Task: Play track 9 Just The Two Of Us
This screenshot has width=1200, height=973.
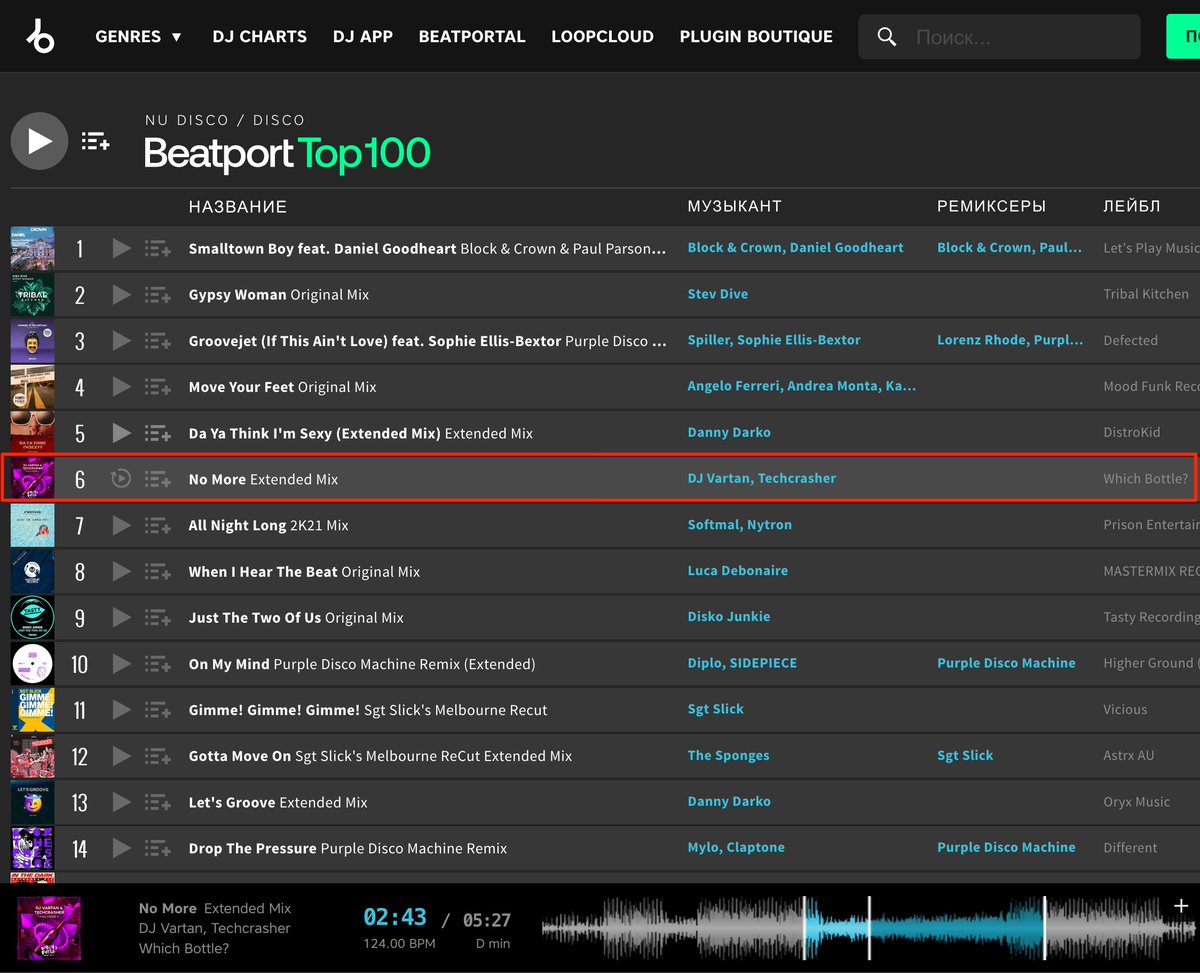Action: click(121, 617)
